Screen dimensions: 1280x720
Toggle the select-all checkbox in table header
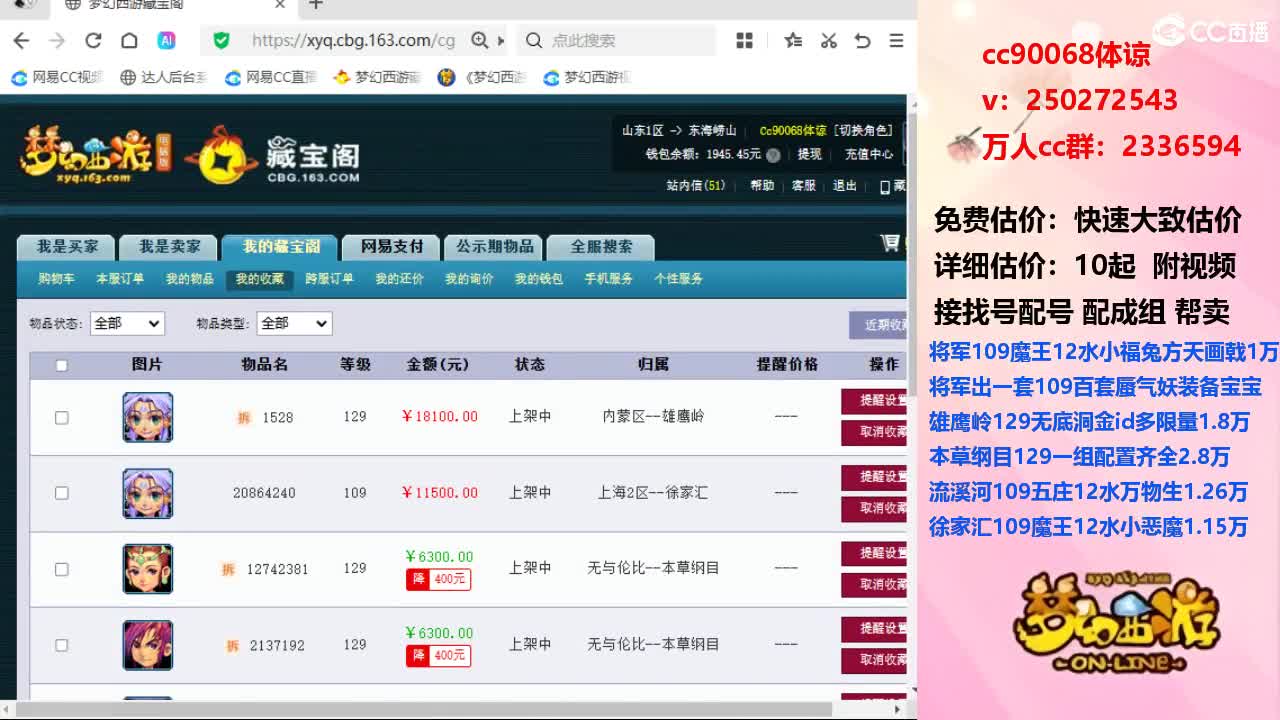[61, 366]
